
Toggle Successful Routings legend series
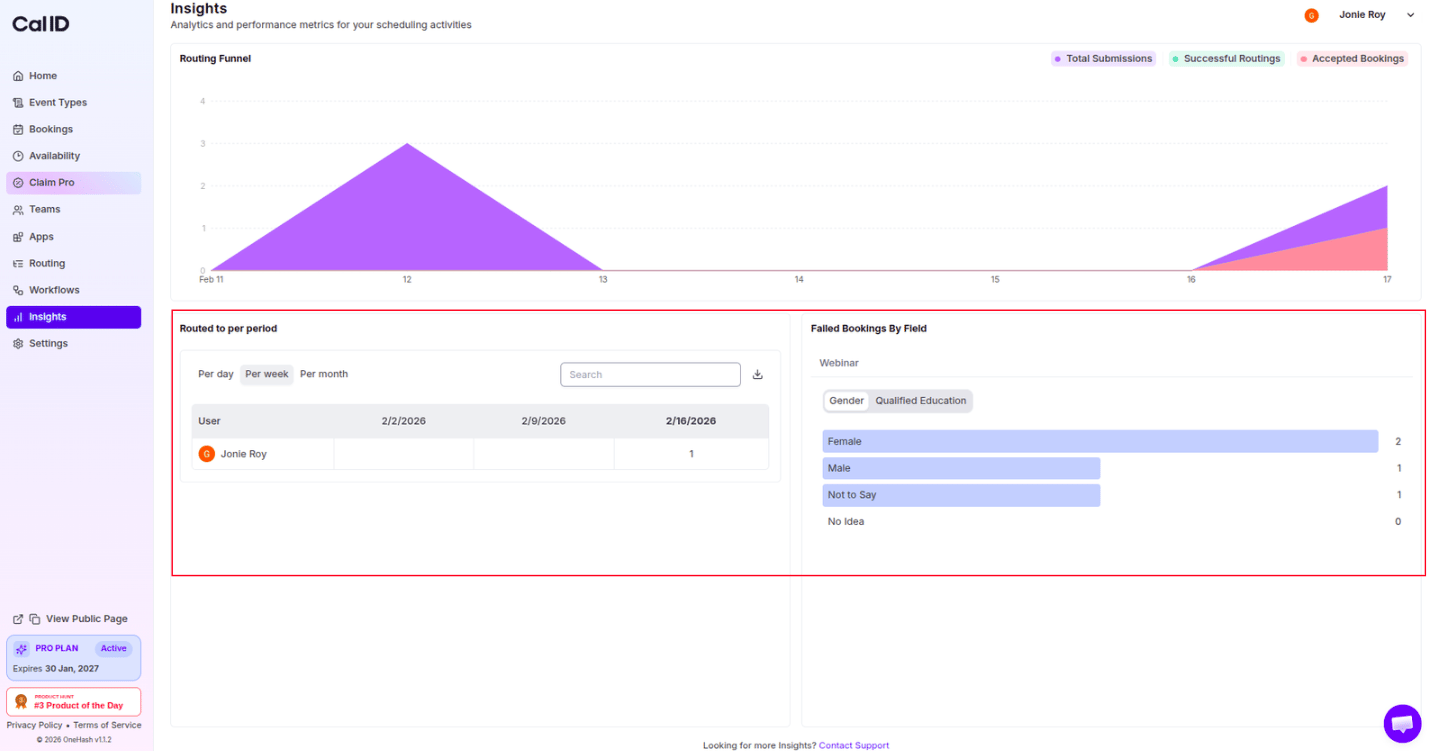click(x=1226, y=59)
